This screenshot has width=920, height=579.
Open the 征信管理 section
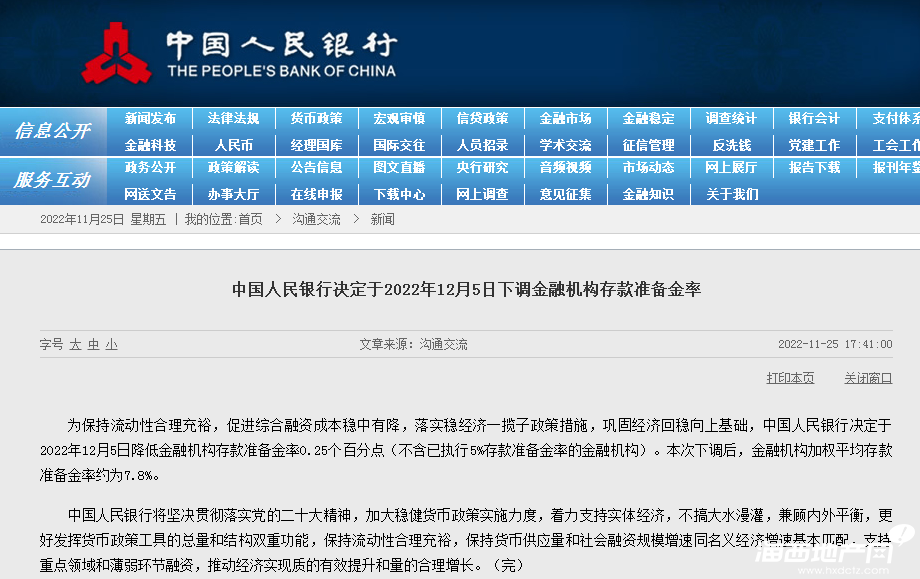(x=648, y=145)
